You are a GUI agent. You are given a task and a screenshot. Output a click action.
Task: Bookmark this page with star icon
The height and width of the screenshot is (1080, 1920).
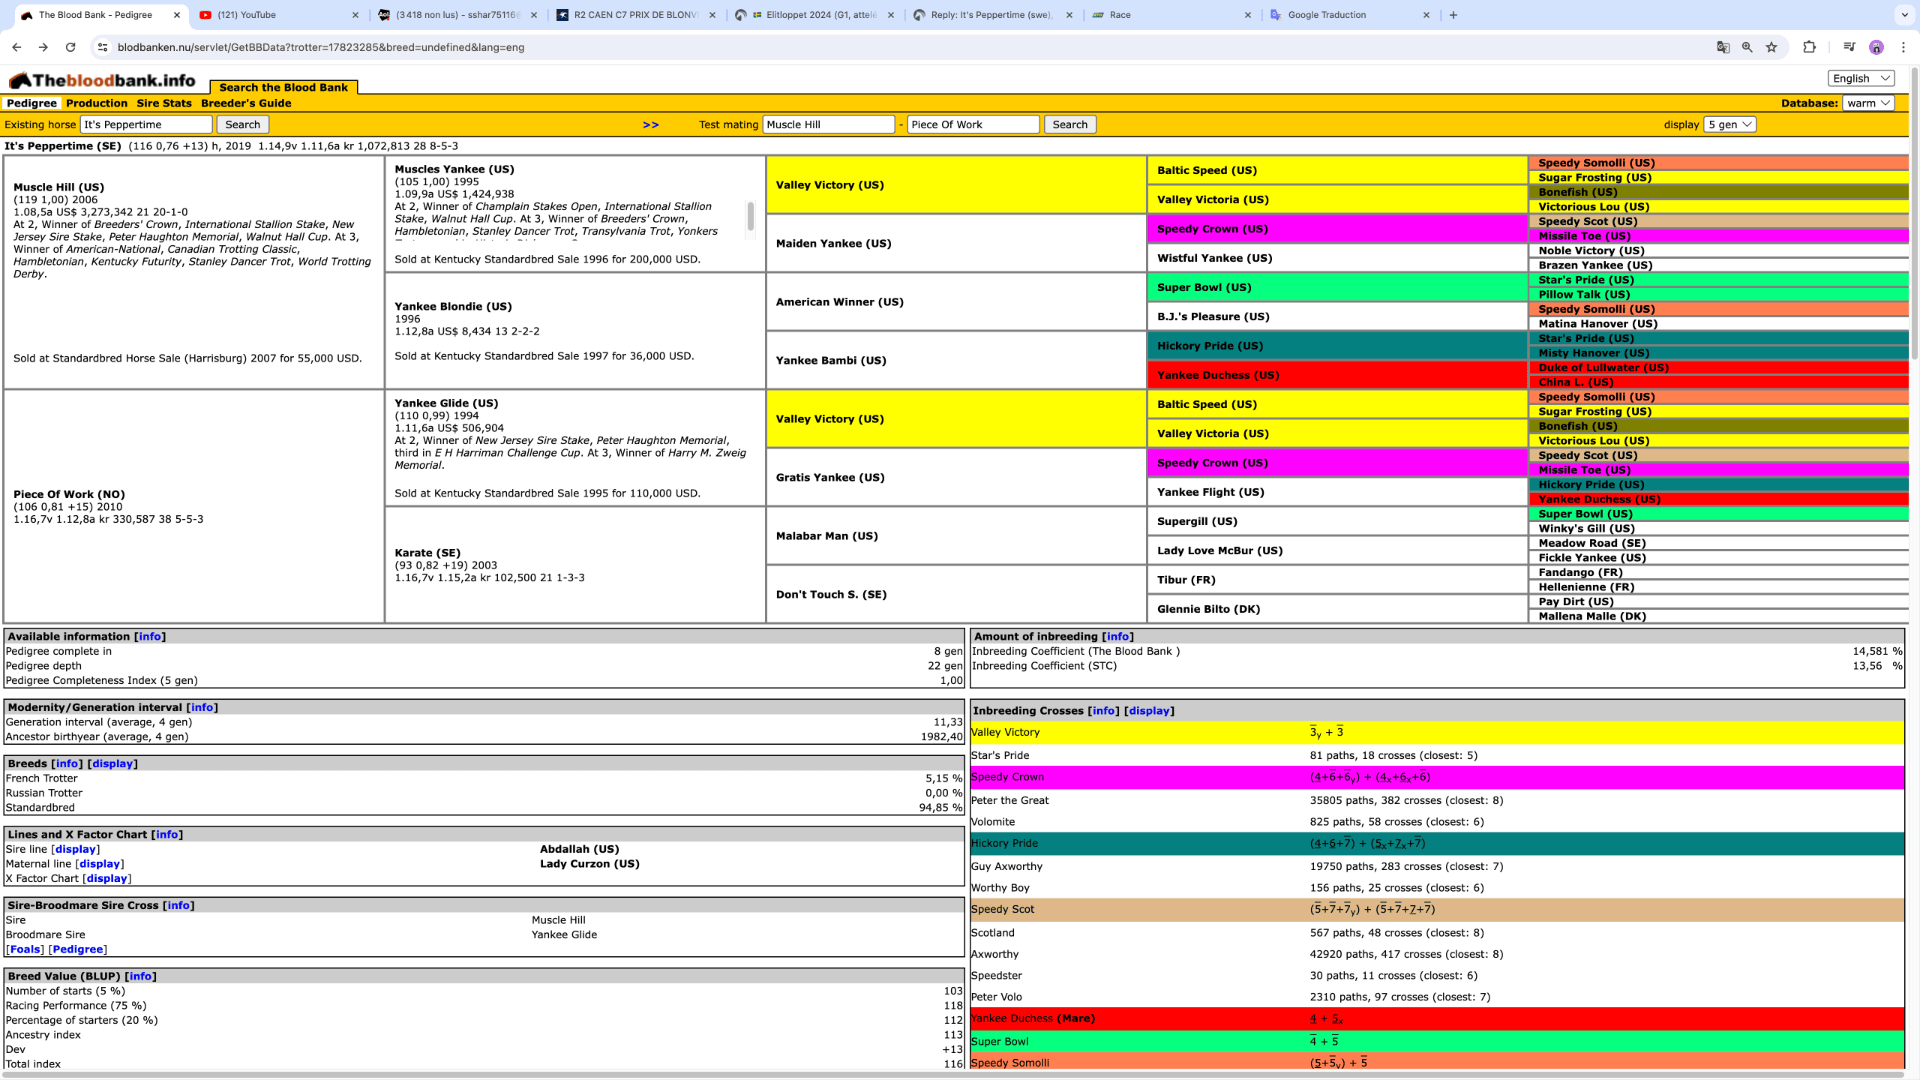pyautogui.click(x=1771, y=47)
